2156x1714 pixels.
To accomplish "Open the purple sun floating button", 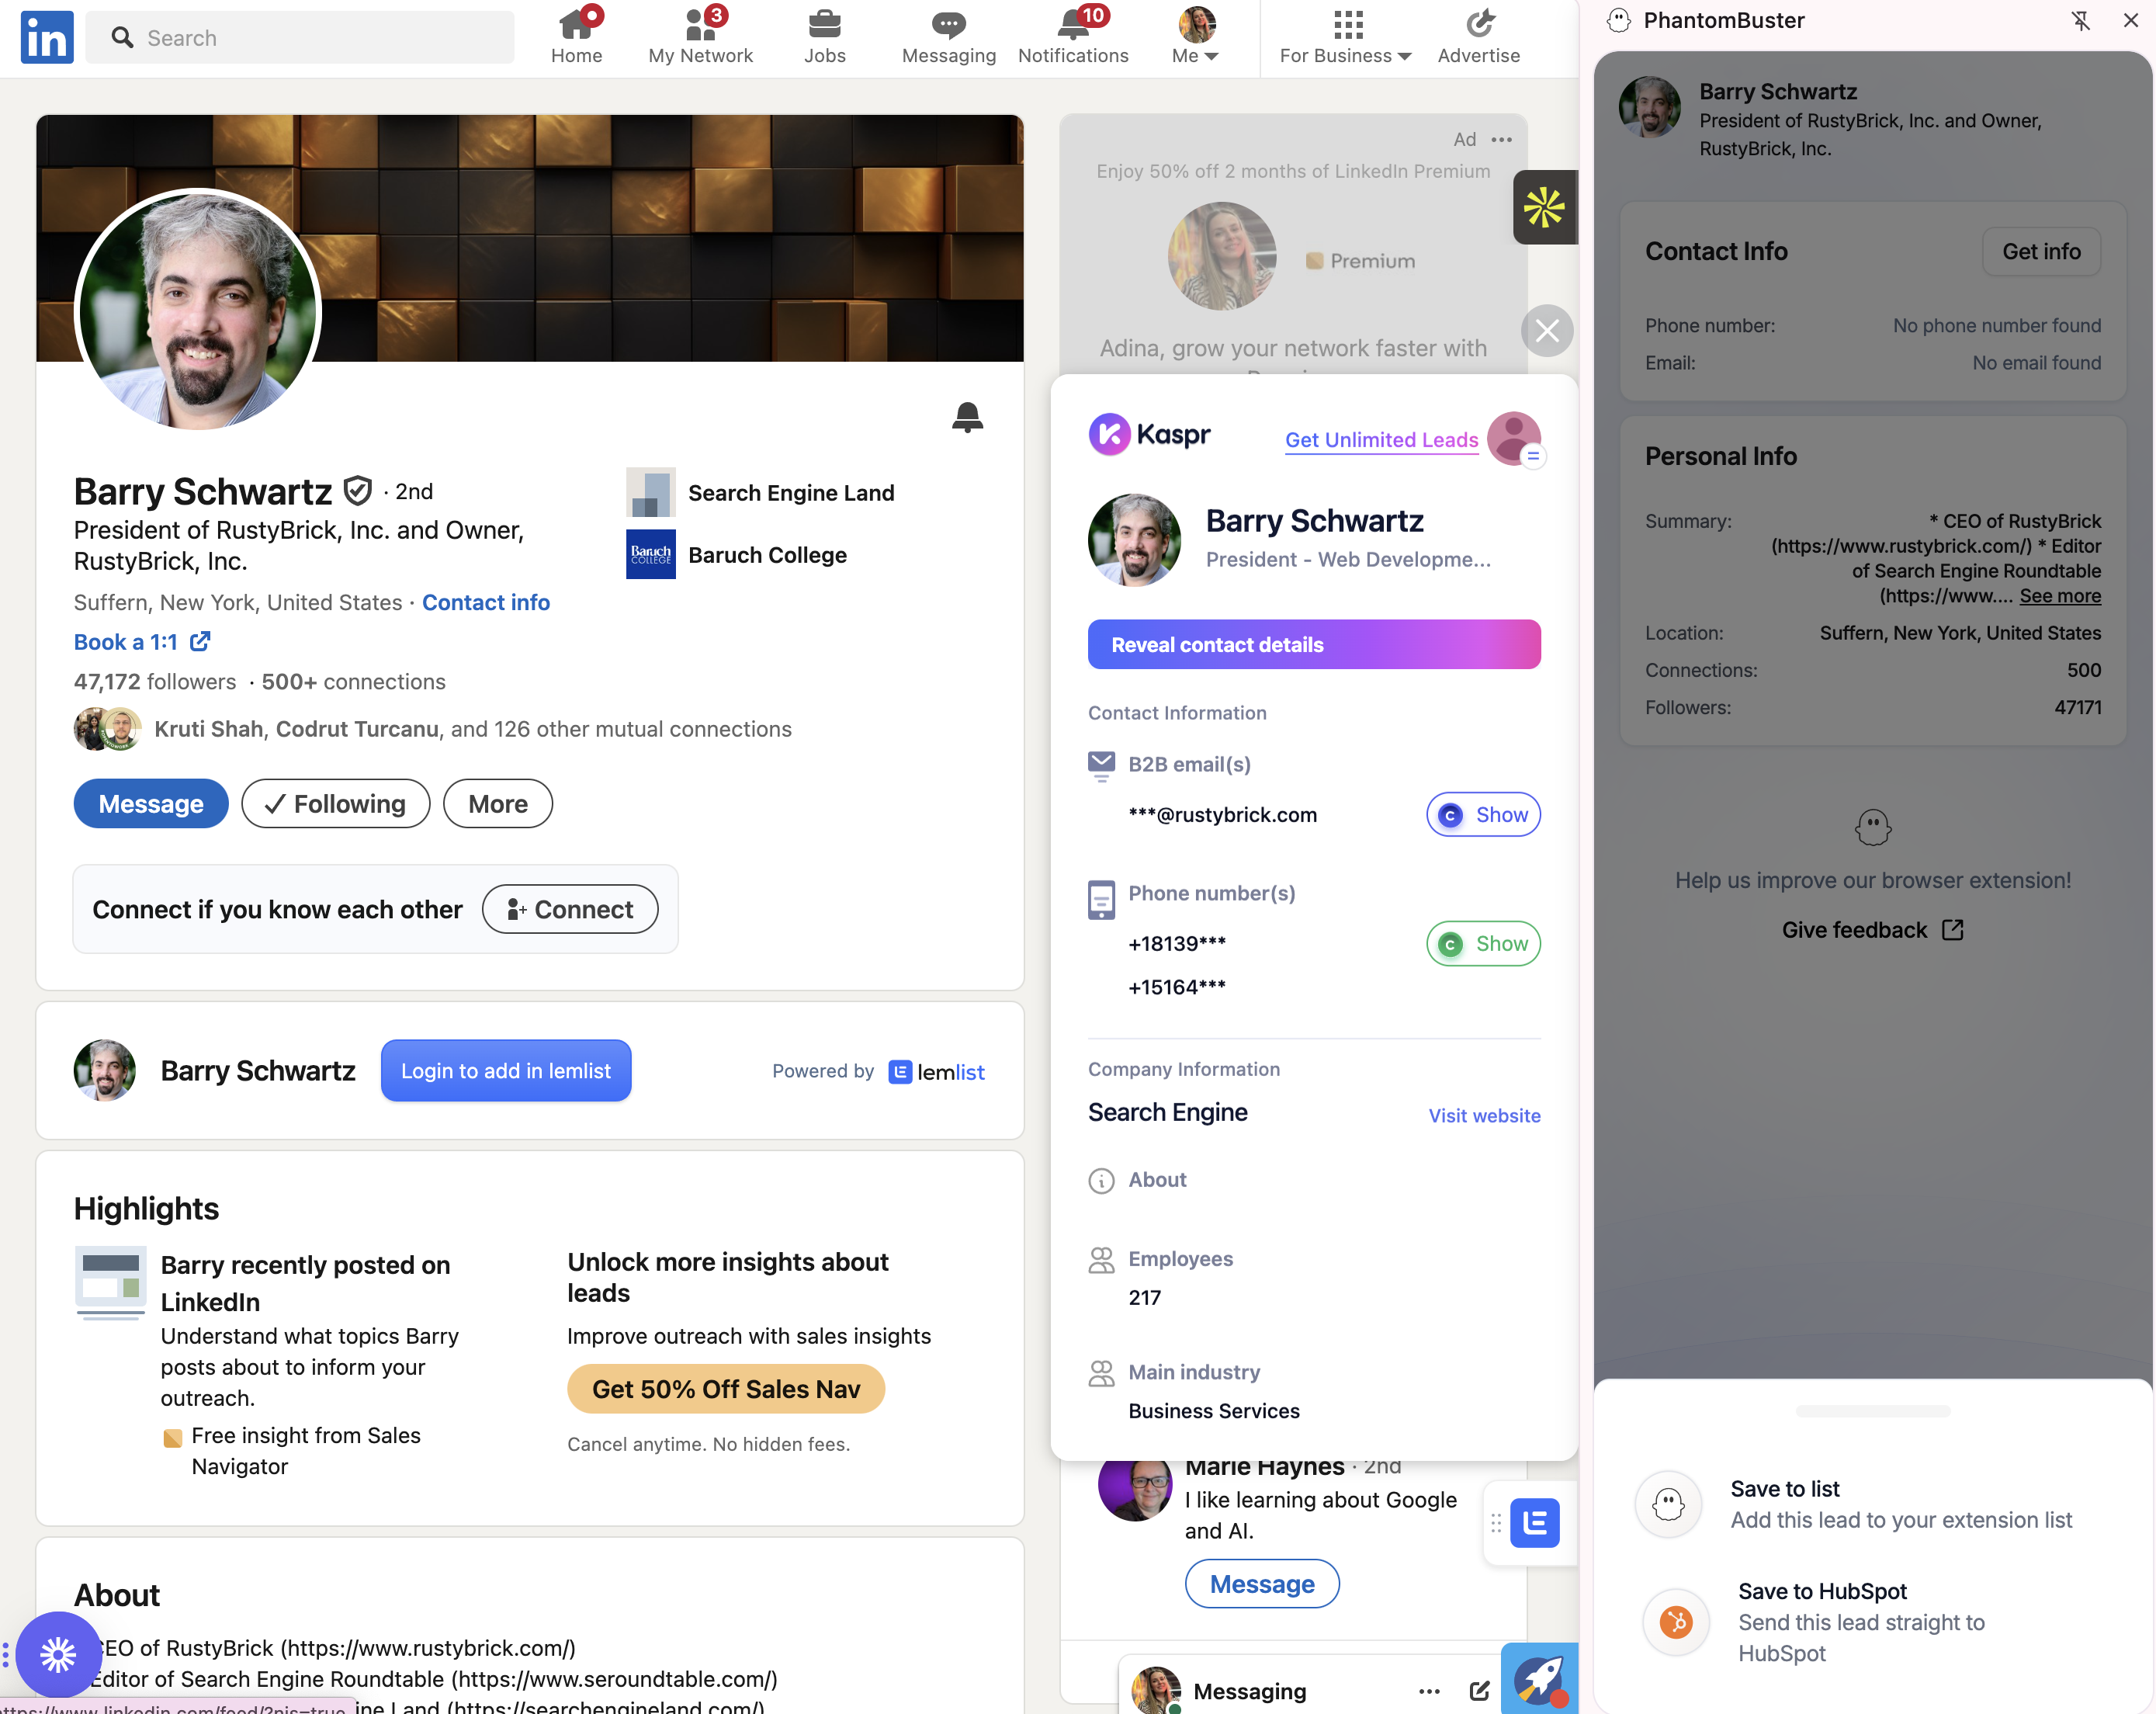I will (x=58, y=1654).
